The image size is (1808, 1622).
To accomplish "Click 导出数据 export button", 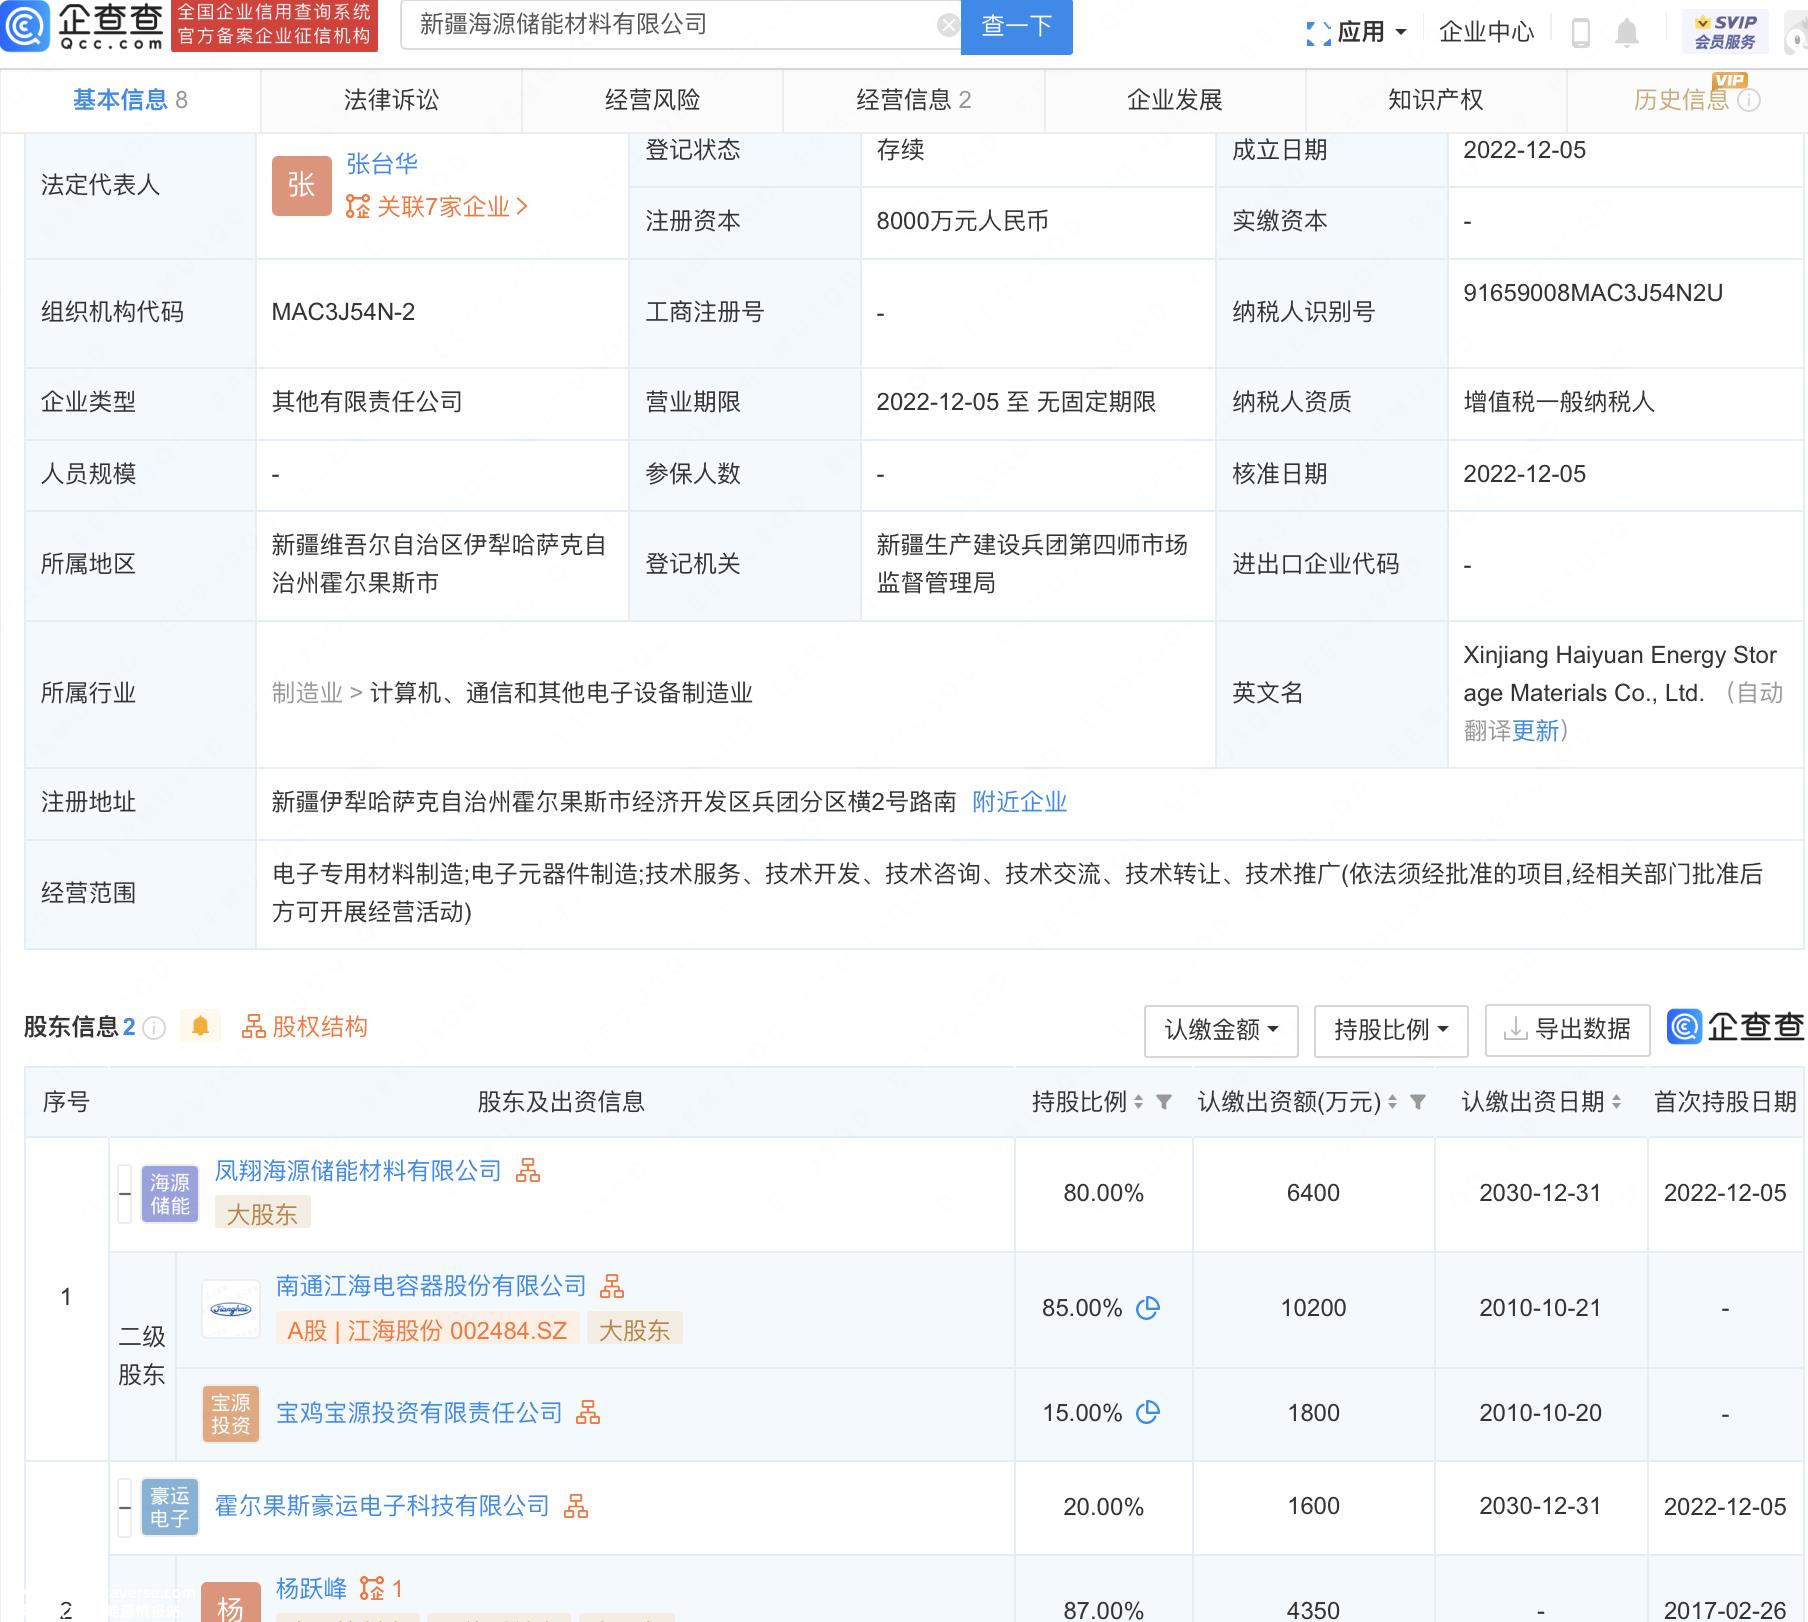I will point(1567,1030).
